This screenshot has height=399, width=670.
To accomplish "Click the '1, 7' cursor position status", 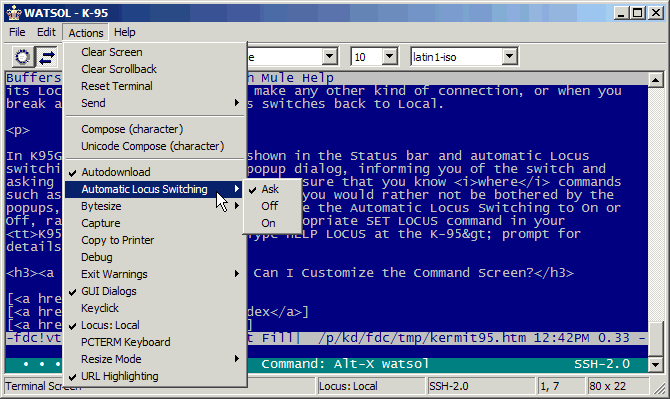I will (x=561, y=386).
